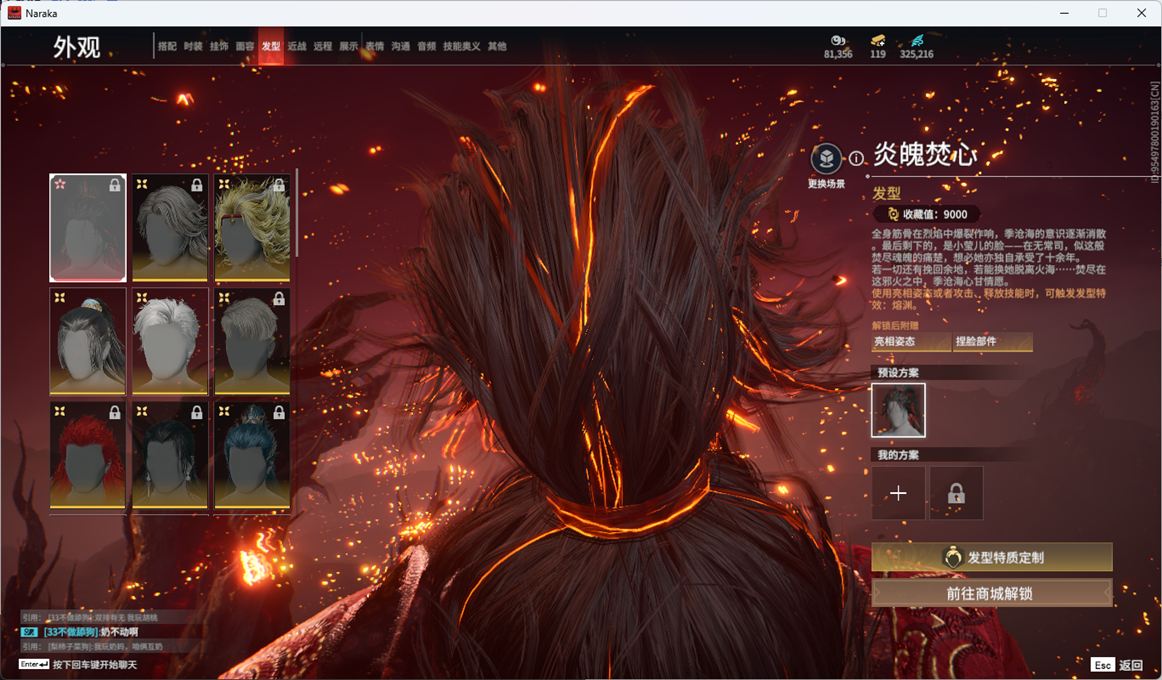Viewport: 1162px width, 680px height.
Task: Select the blonde curly hairstyle with red headband
Action: pos(252,228)
